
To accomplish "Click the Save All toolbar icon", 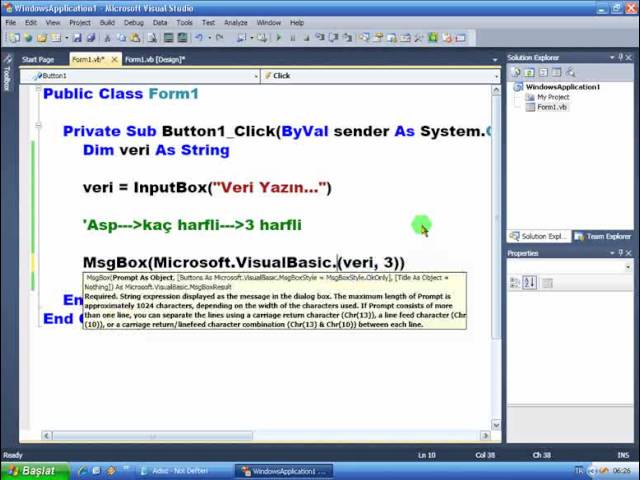I will [91, 38].
